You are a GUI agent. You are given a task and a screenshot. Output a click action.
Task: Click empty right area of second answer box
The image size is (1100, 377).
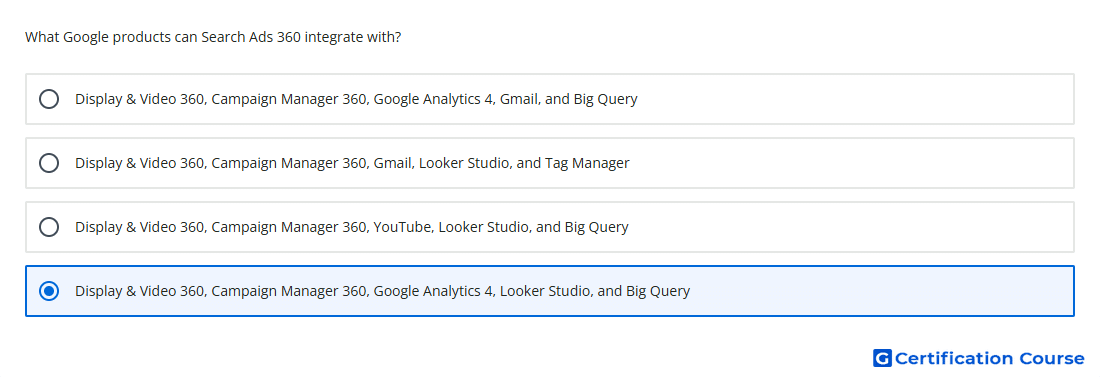tap(852, 163)
